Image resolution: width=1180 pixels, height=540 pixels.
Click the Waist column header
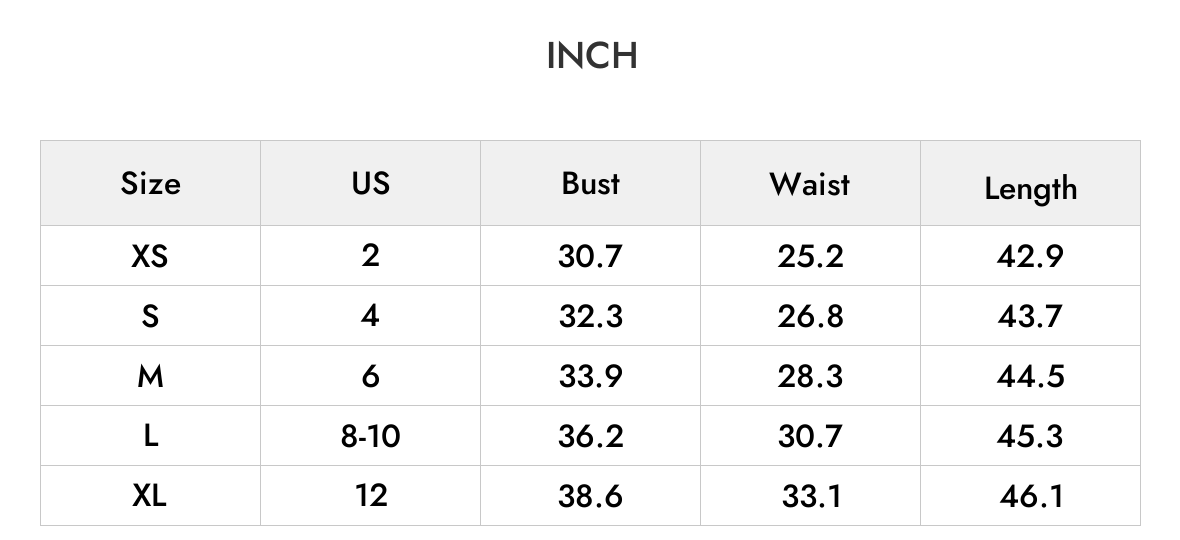(x=810, y=183)
